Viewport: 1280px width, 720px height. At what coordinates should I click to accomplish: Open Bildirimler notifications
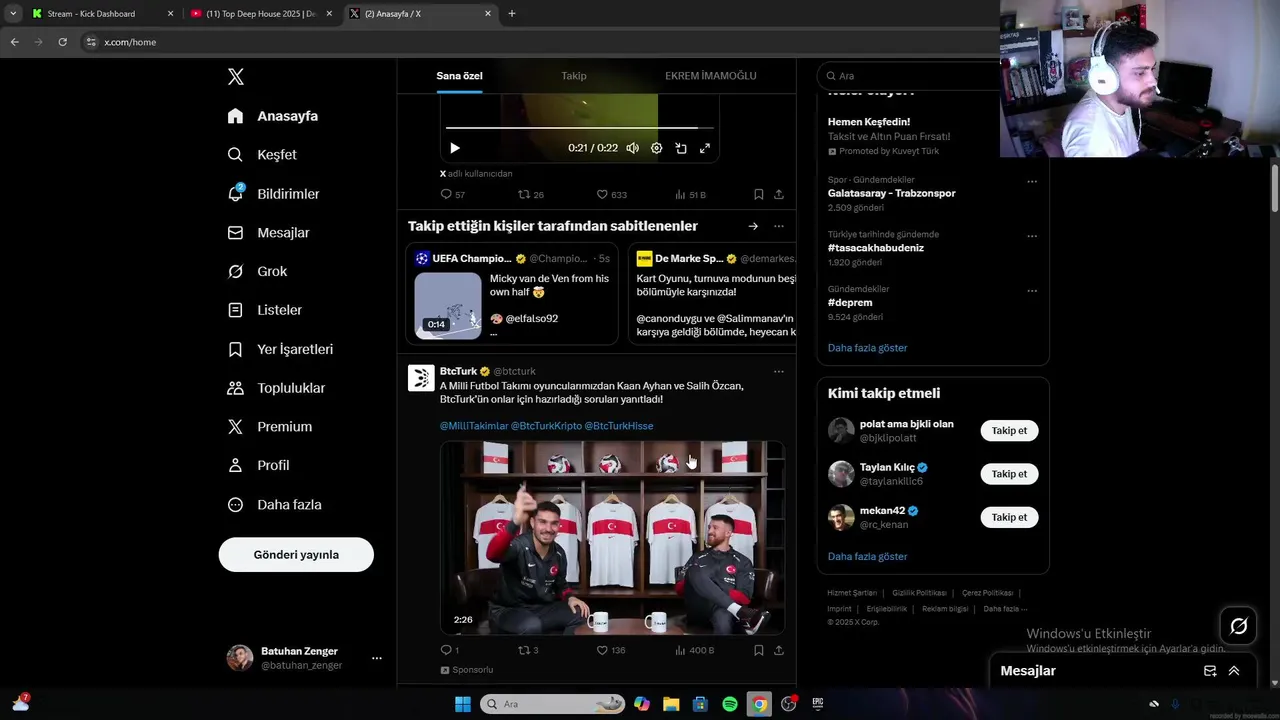point(273,194)
